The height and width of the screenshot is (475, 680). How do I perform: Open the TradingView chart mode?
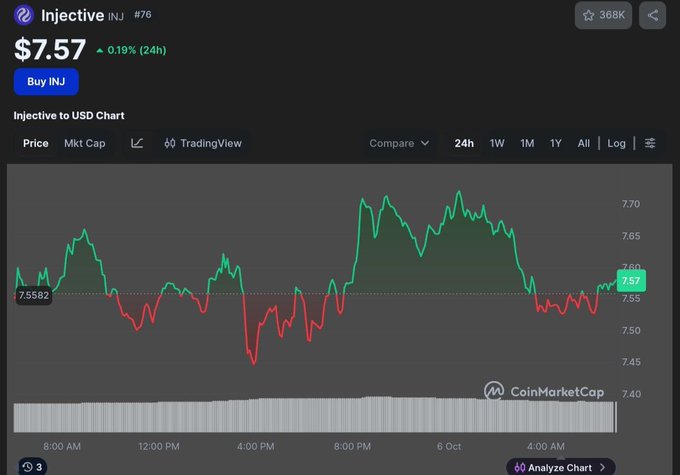[x=203, y=143]
